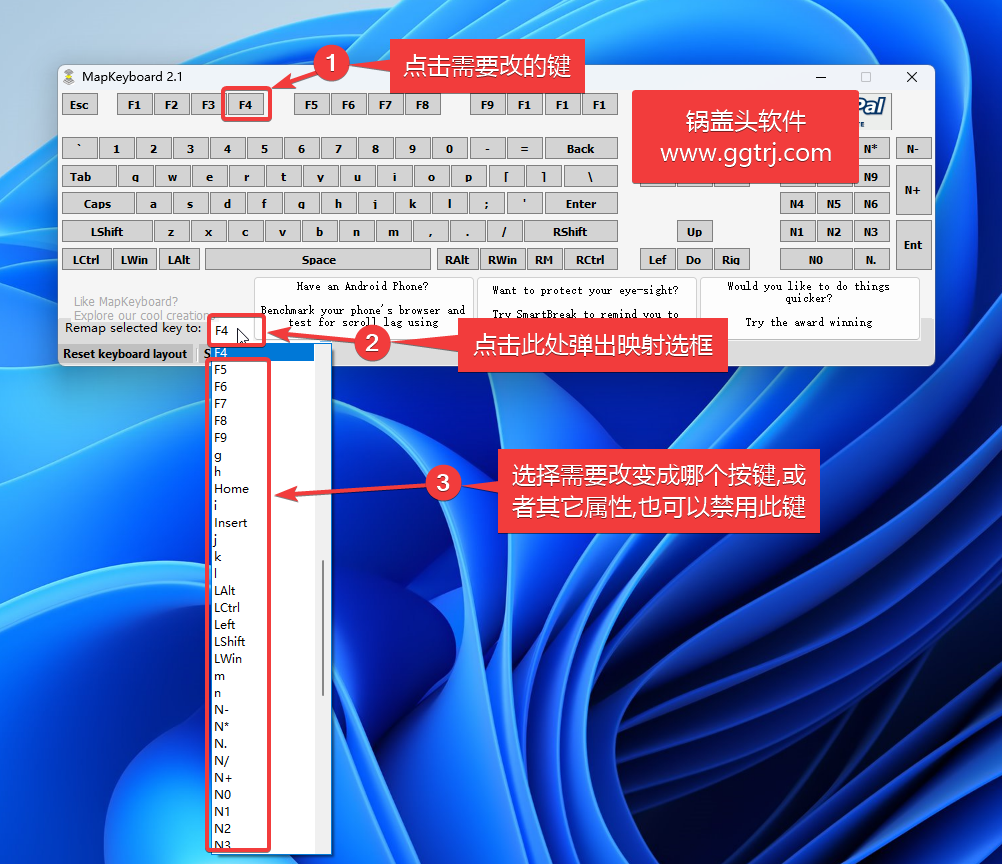
Task: Choose N0 in the remap dropdown list
Action: pos(263,794)
